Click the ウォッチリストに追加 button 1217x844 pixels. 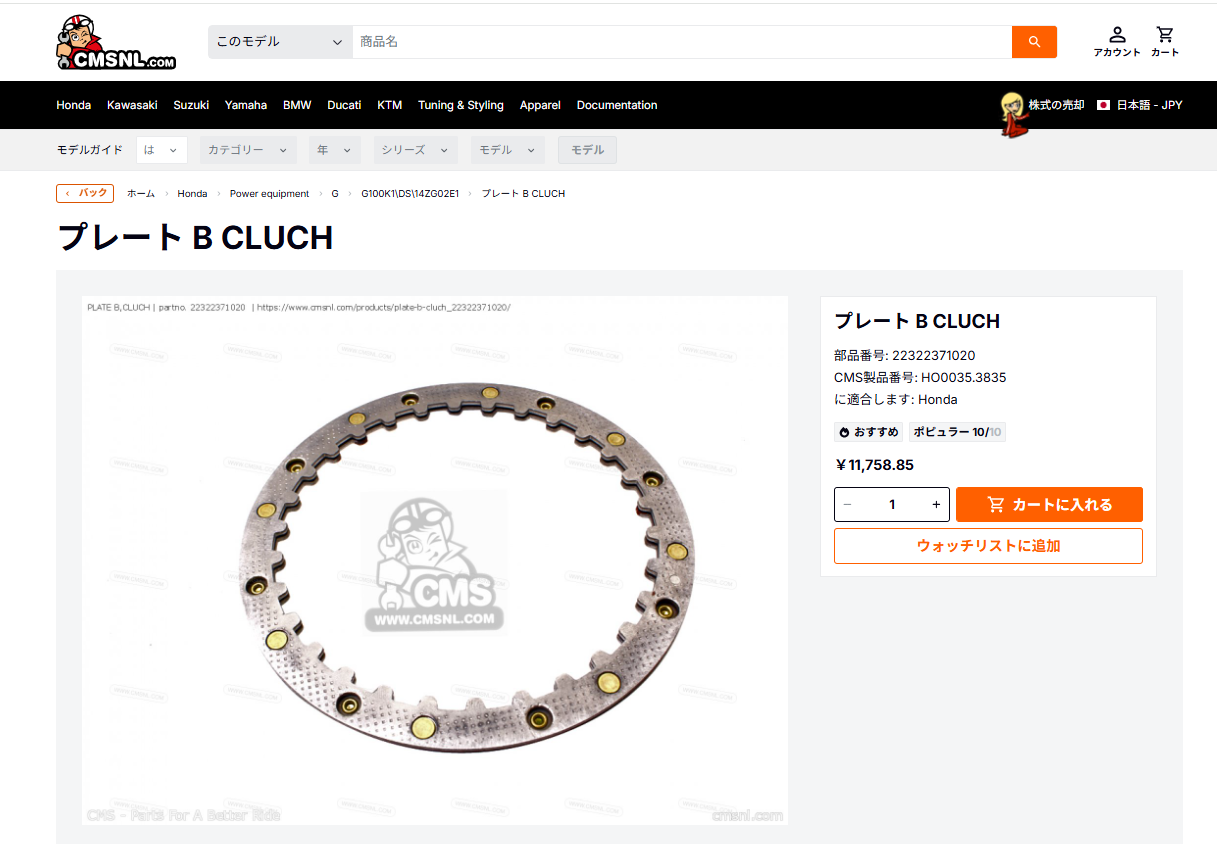[x=988, y=546]
